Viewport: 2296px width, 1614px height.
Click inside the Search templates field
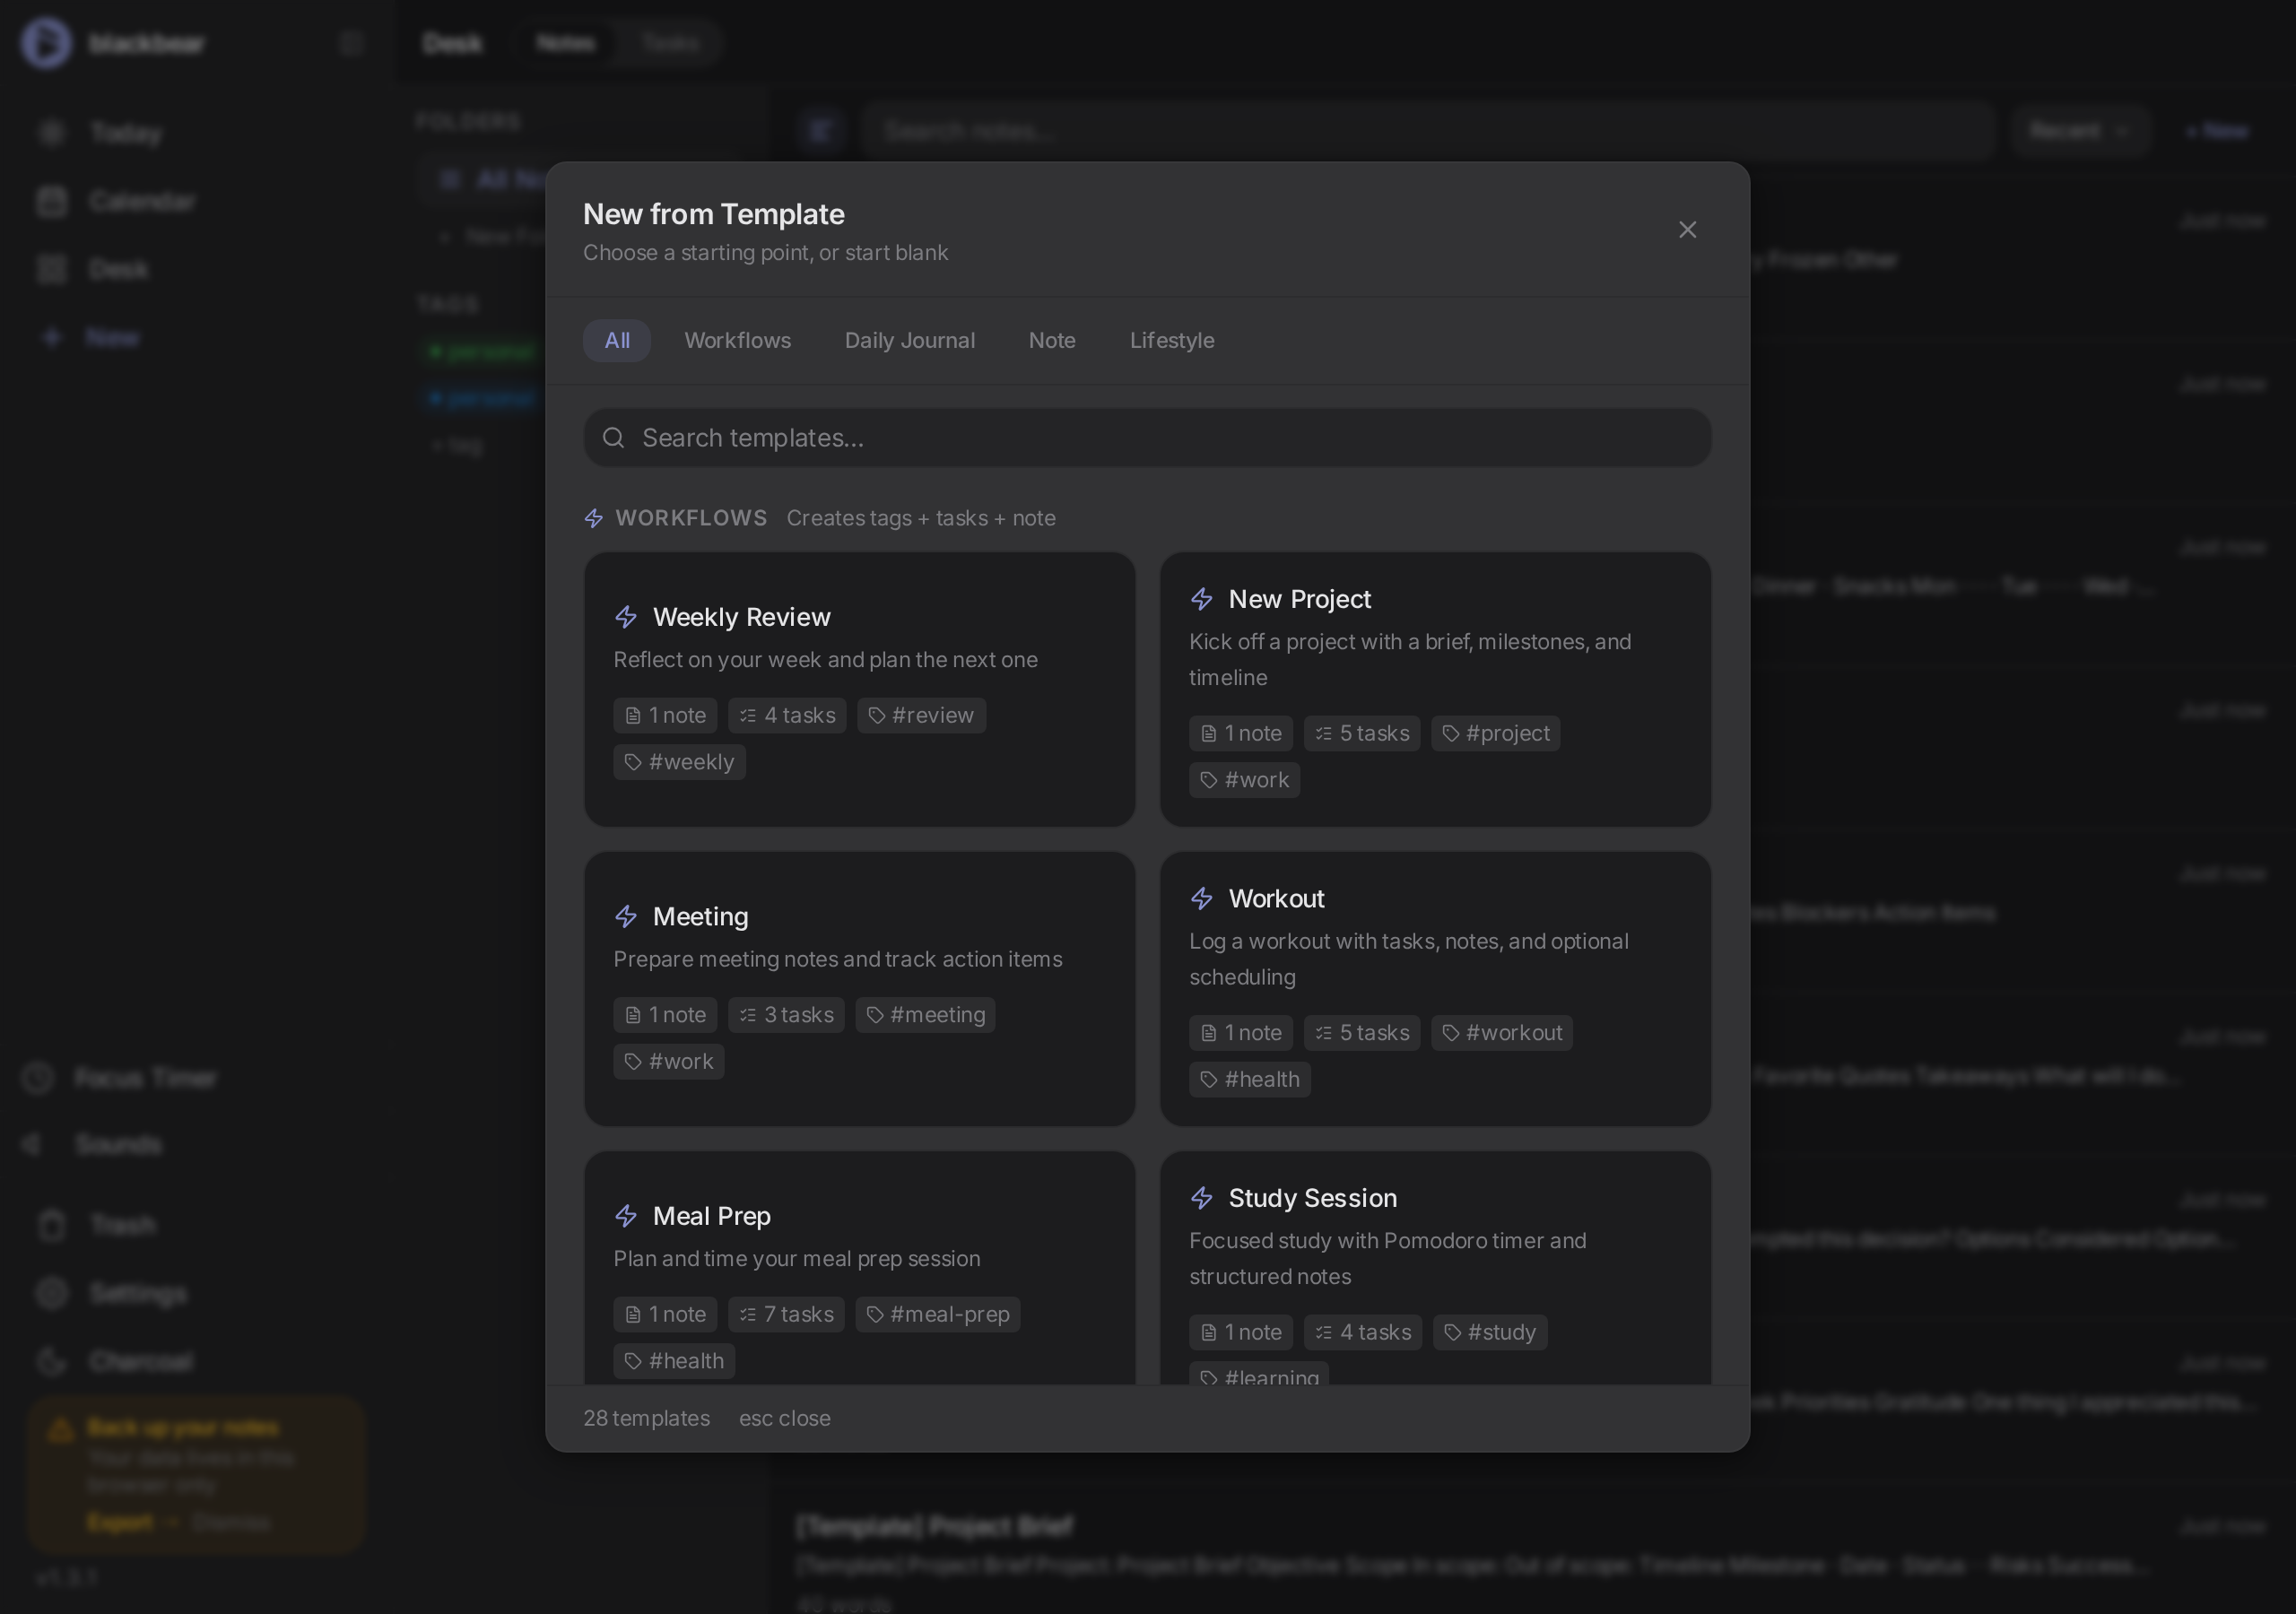[1146, 437]
